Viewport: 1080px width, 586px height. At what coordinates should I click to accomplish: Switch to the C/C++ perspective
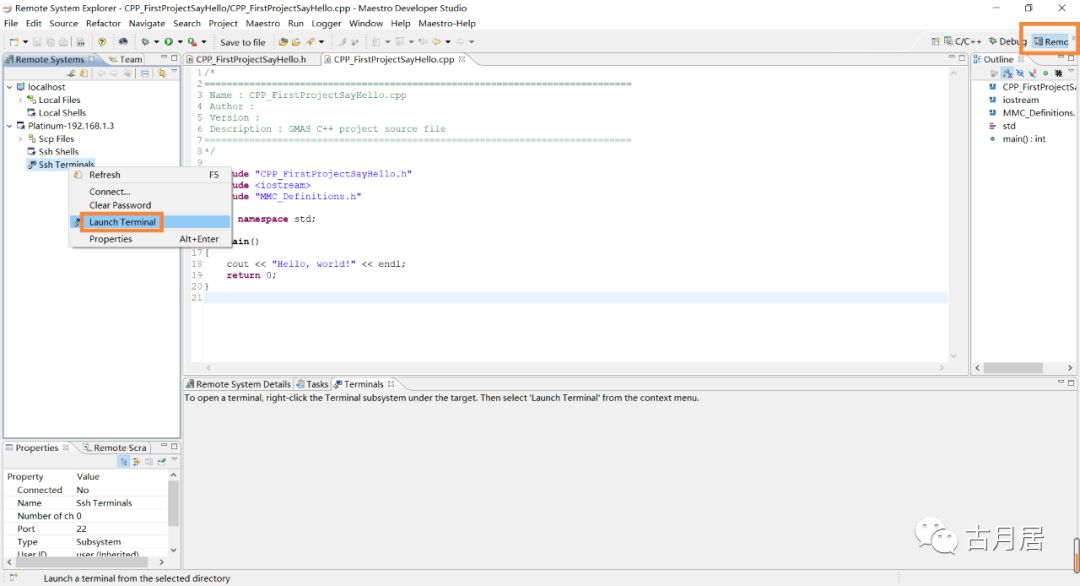962,41
